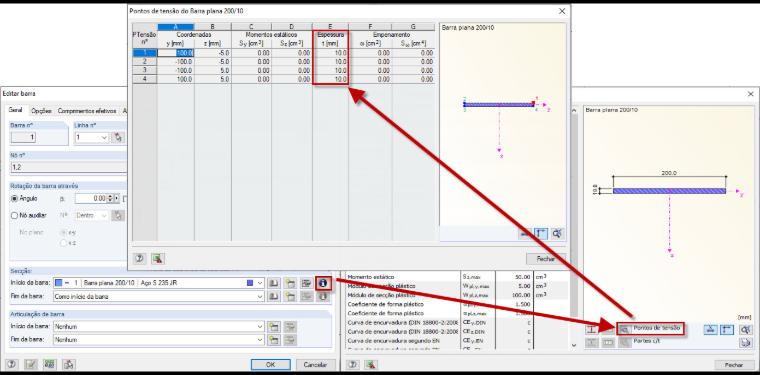The height and width of the screenshot is (375, 760).
Task: Create new section icon for Fim da barra section
Action: pos(290,296)
